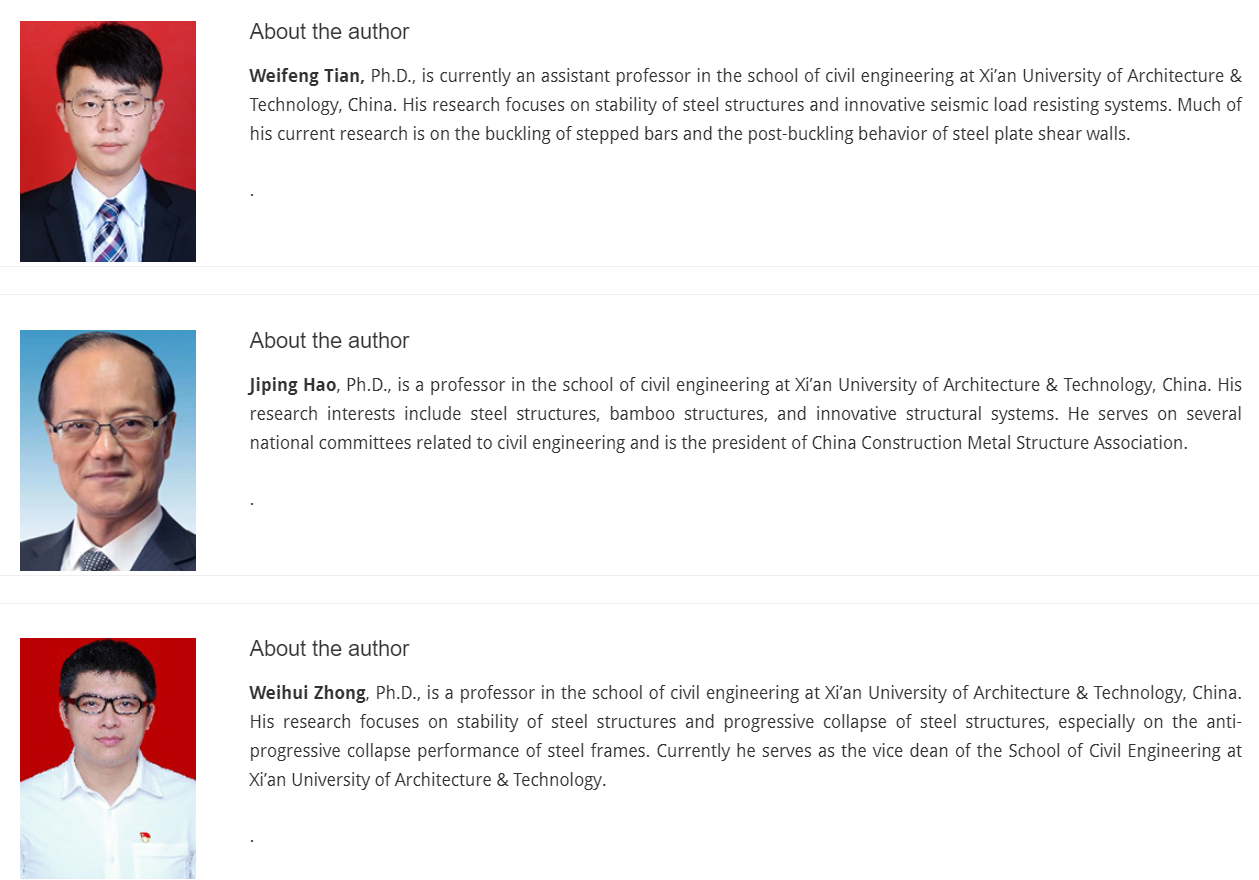Click the first 'About the author' heading
1259x880 pixels.
329,32
